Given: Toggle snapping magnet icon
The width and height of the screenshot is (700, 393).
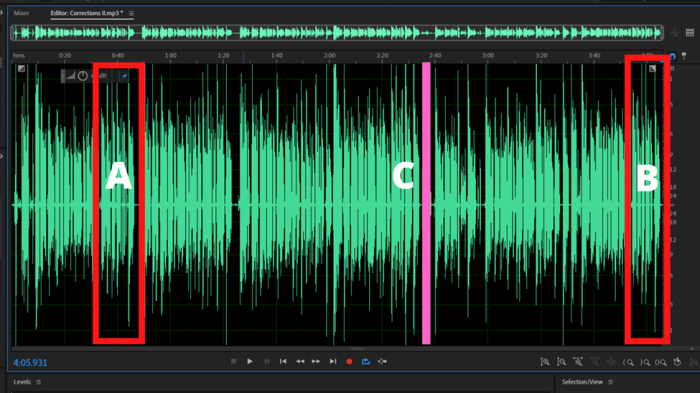Looking at the screenshot, I should click(x=672, y=56).
